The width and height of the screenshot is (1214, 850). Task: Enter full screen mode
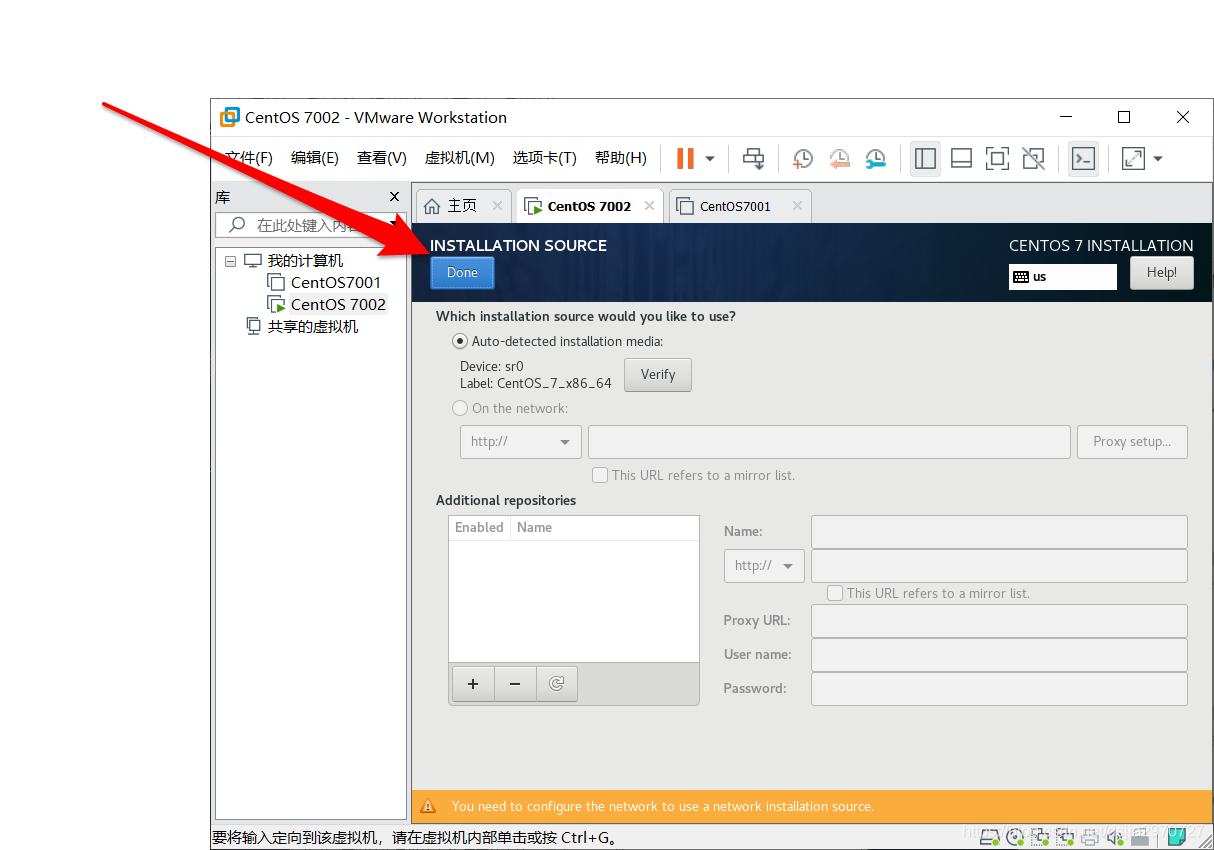pos(997,158)
